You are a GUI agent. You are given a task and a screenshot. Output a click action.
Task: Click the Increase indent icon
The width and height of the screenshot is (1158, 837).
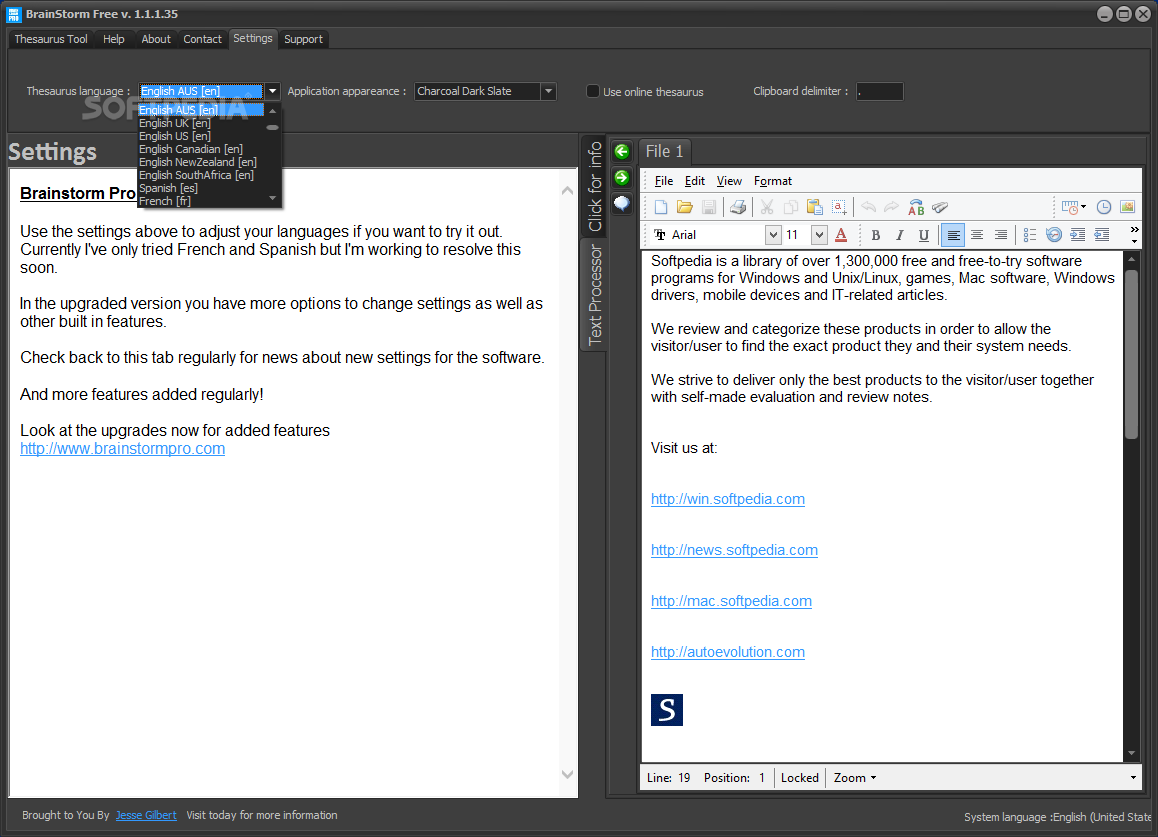coord(1078,235)
